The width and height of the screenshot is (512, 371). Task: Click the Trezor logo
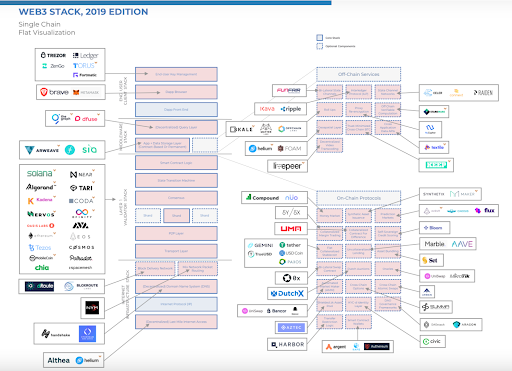[53, 55]
